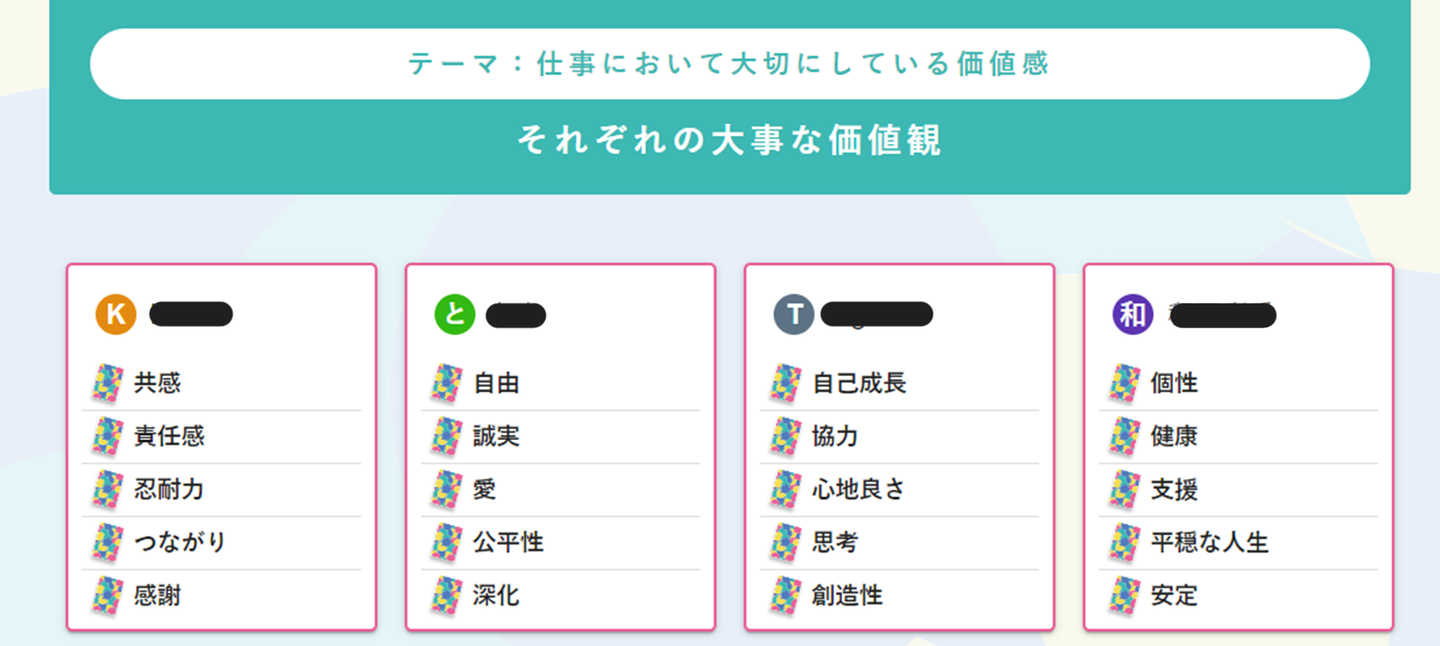Click the card icon next to 責任感

(x=107, y=436)
